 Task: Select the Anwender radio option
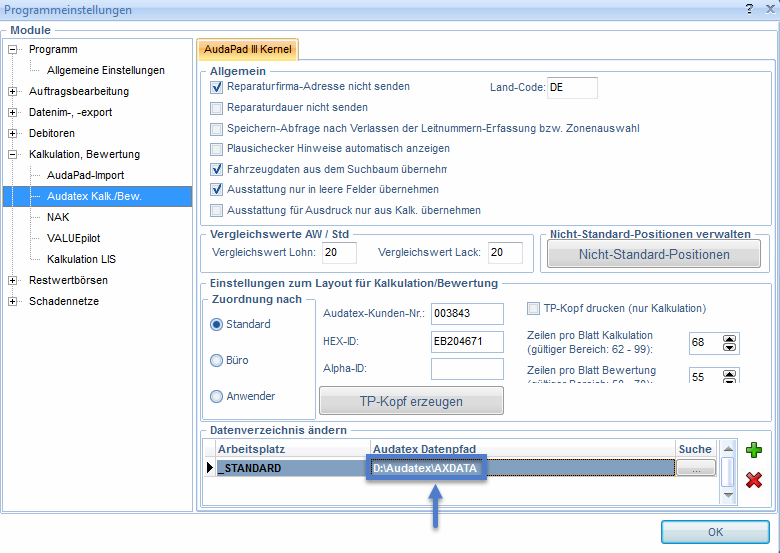pos(216,396)
